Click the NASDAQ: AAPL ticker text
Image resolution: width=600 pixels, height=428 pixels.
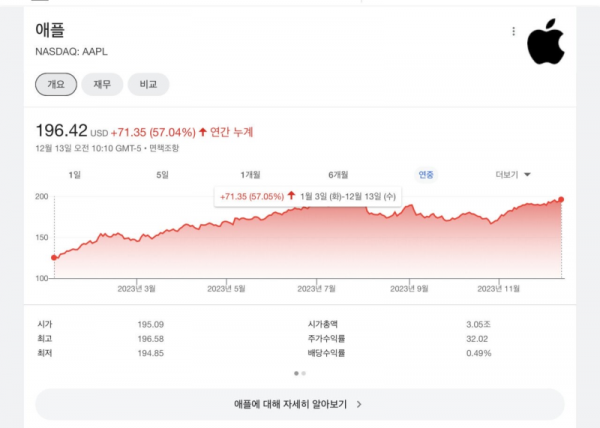pyautogui.click(x=70, y=50)
